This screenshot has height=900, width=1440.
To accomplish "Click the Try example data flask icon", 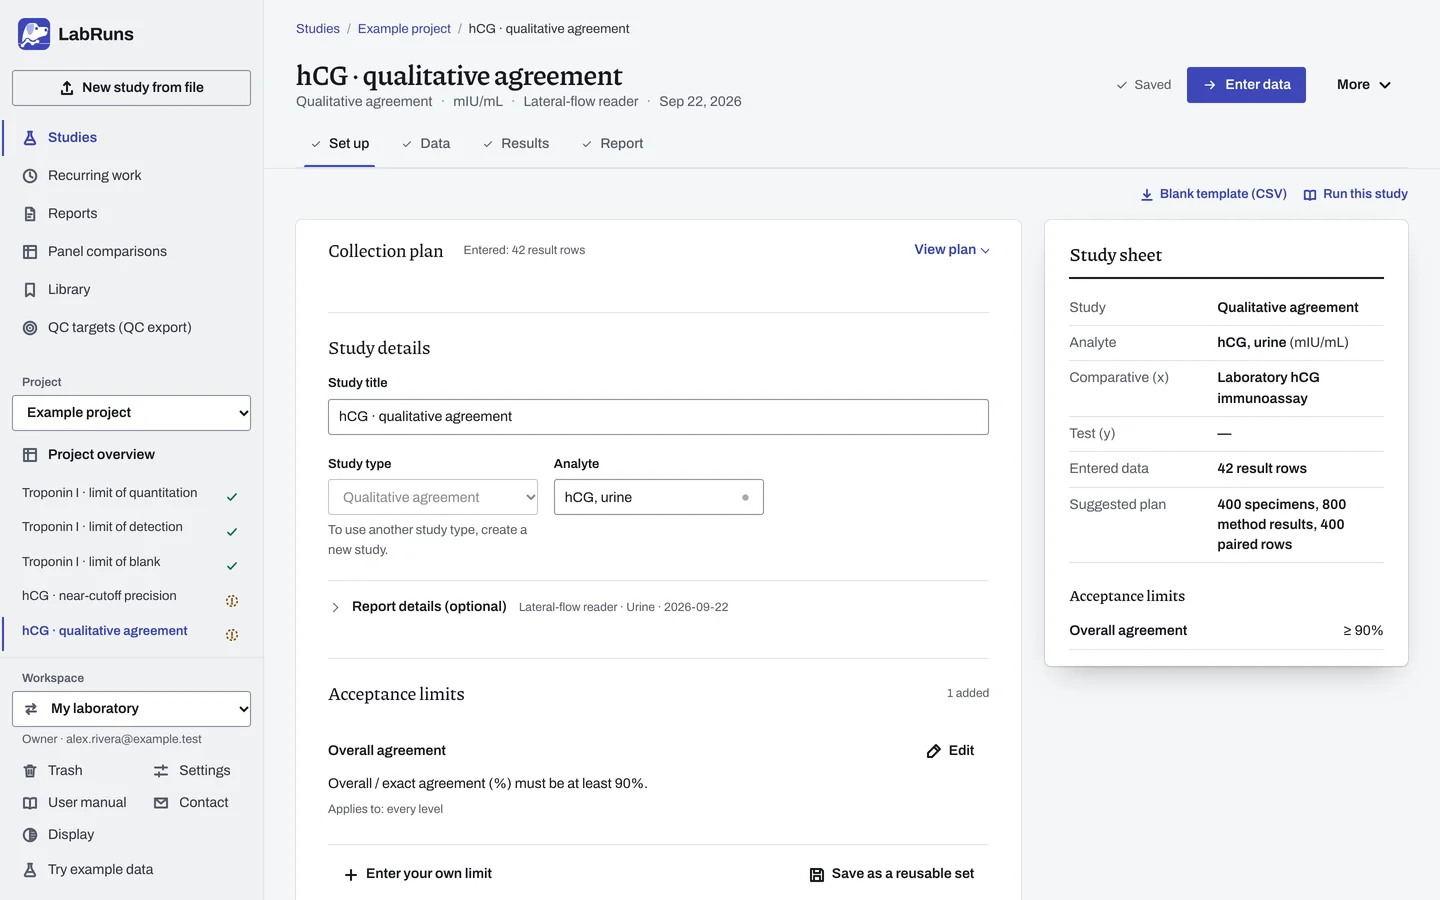I will pyautogui.click(x=30, y=870).
